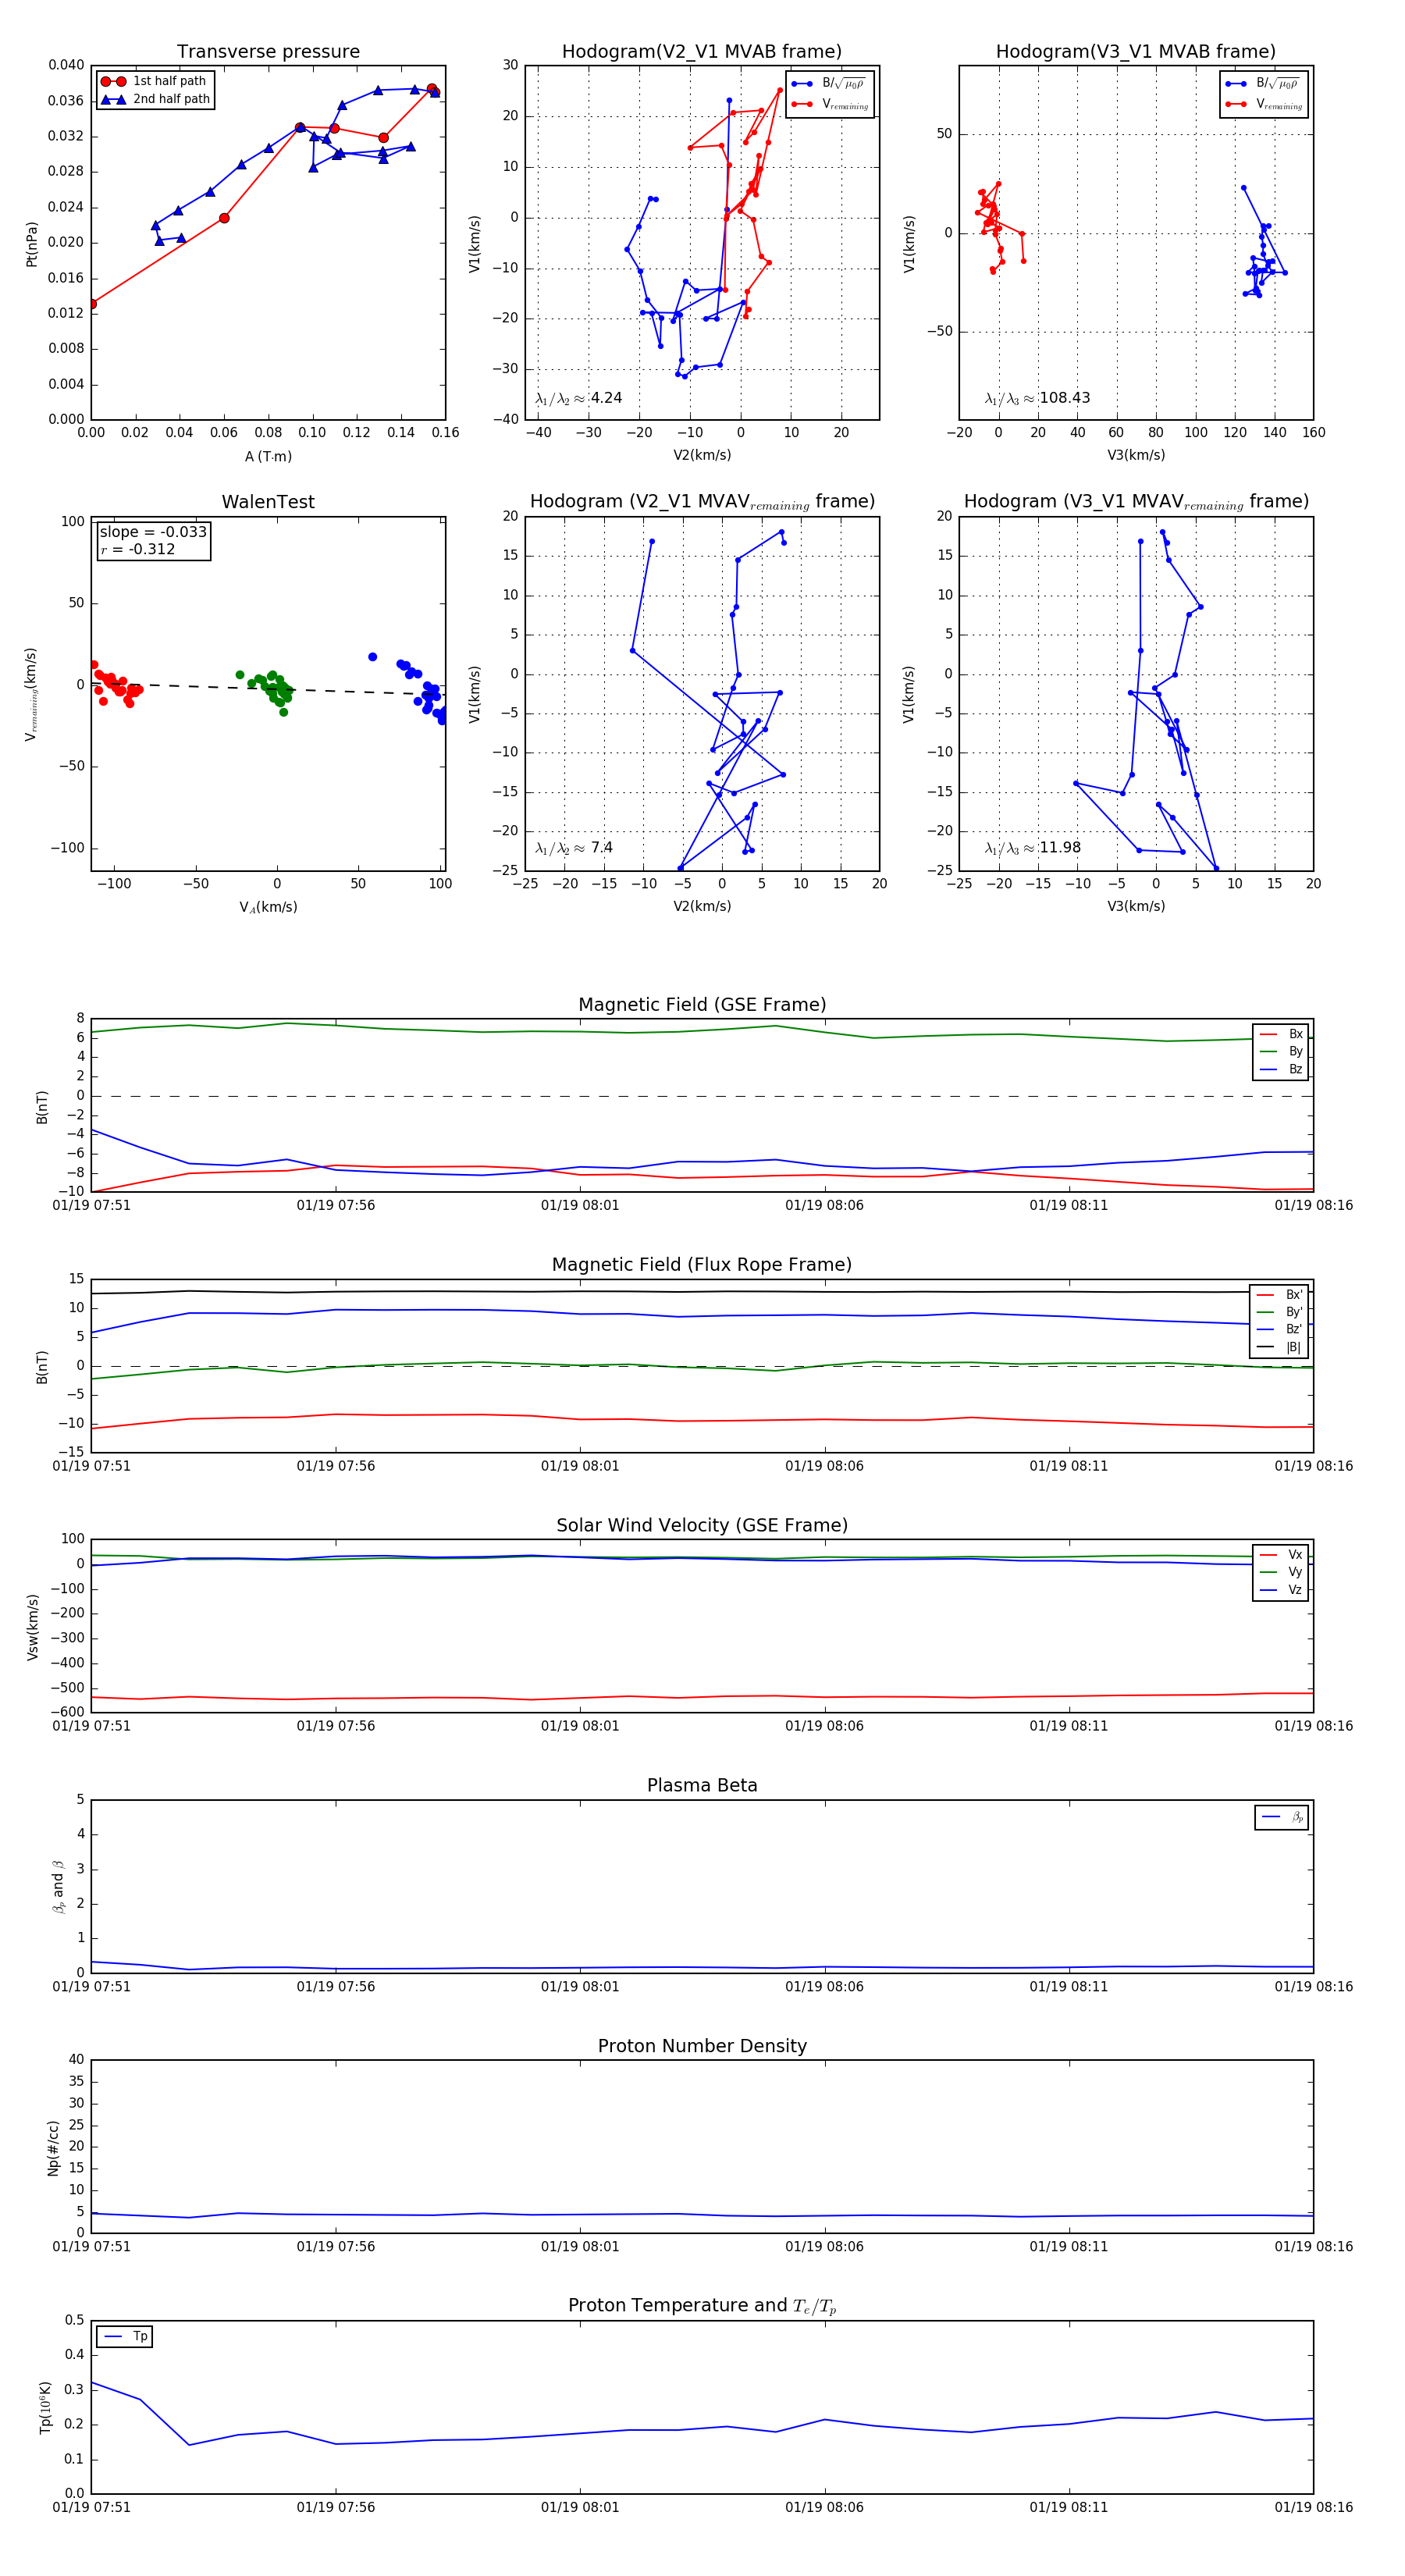The image size is (1405, 2576).
Task: Click '01/19 08:01' tick under Plasma Beta panel
Action: point(580,1986)
